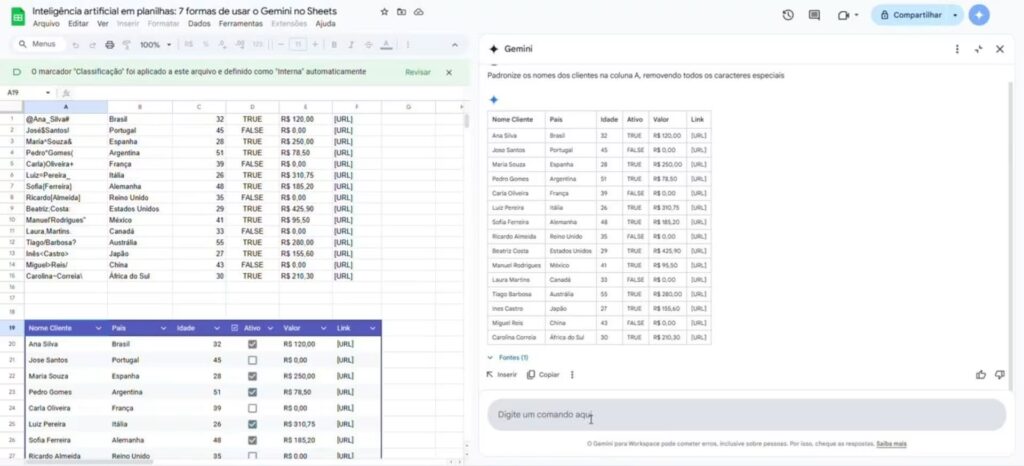Open the text color picker

pyautogui.click(x=386, y=45)
